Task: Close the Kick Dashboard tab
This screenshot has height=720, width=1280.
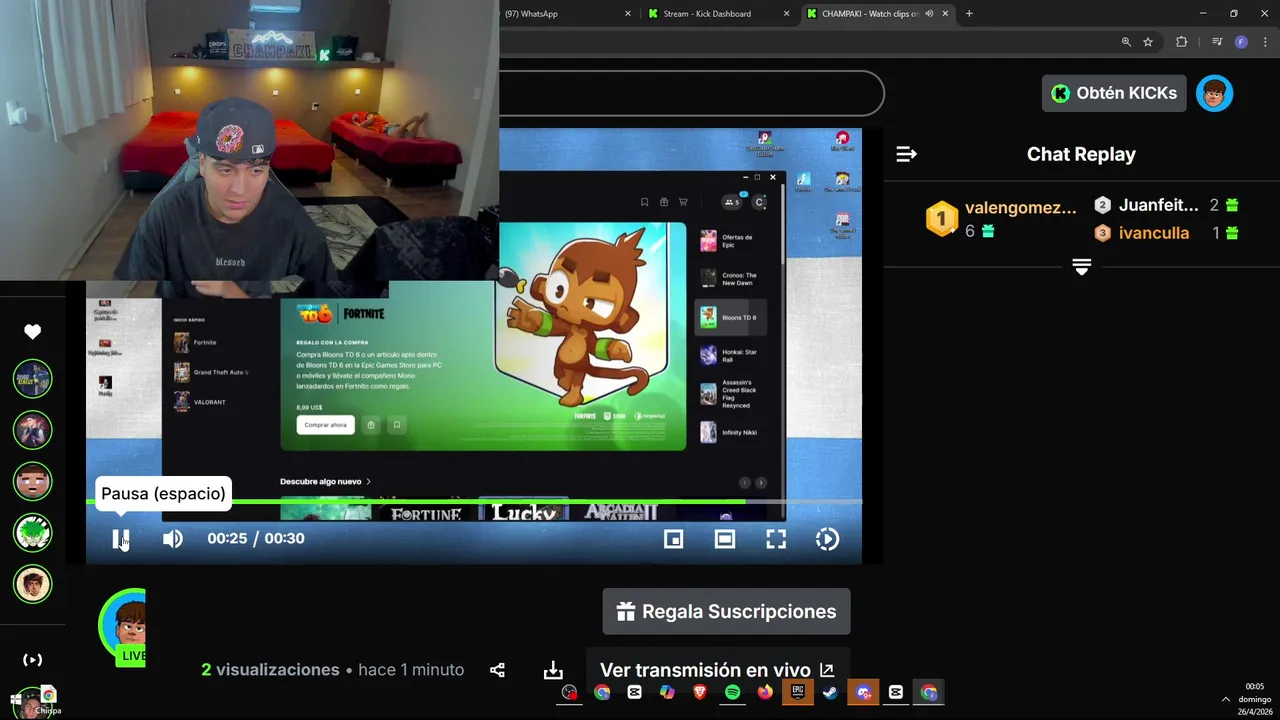Action: 787,14
